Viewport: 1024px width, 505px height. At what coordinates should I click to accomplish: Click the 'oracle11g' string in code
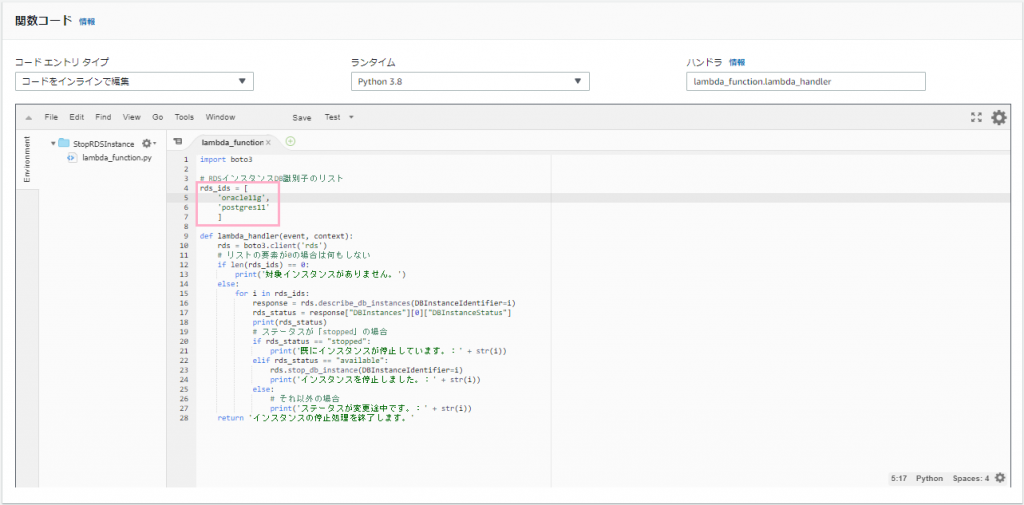coord(244,197)
